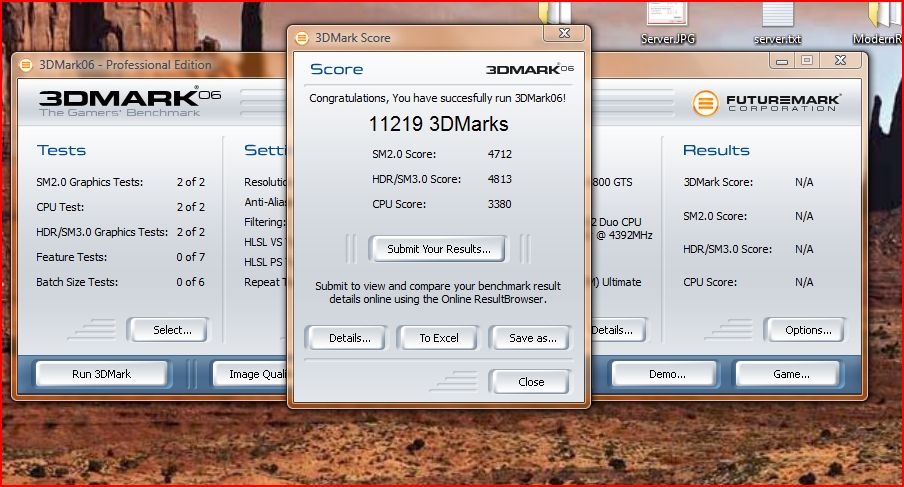Start Game... from main window
The image size is (904, 487).
coord(790,374)
